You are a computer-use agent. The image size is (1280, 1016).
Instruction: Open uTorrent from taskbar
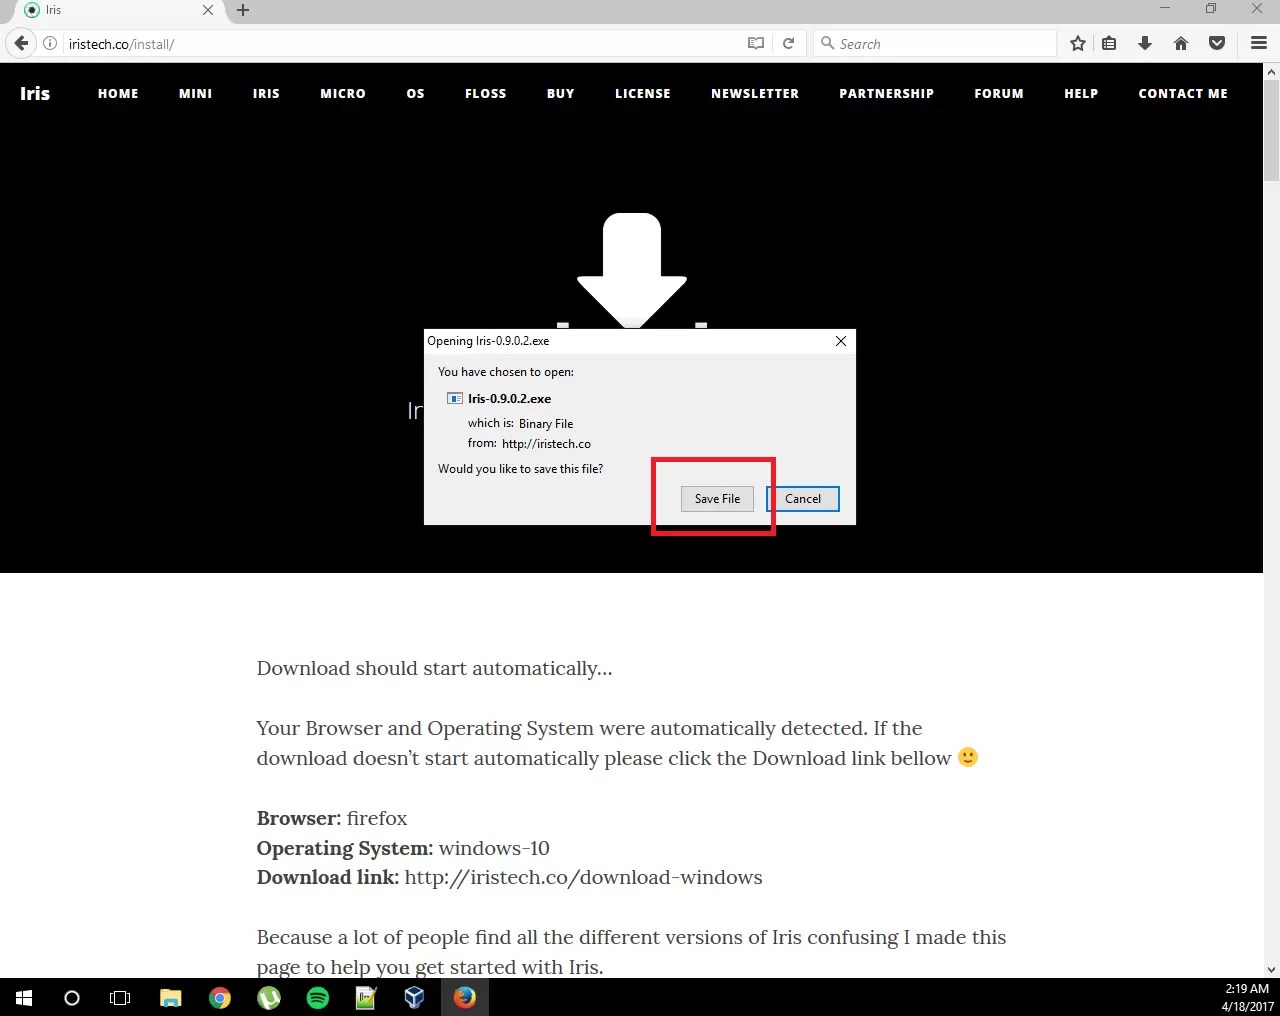pyautogui.click(x=269, y=997)
